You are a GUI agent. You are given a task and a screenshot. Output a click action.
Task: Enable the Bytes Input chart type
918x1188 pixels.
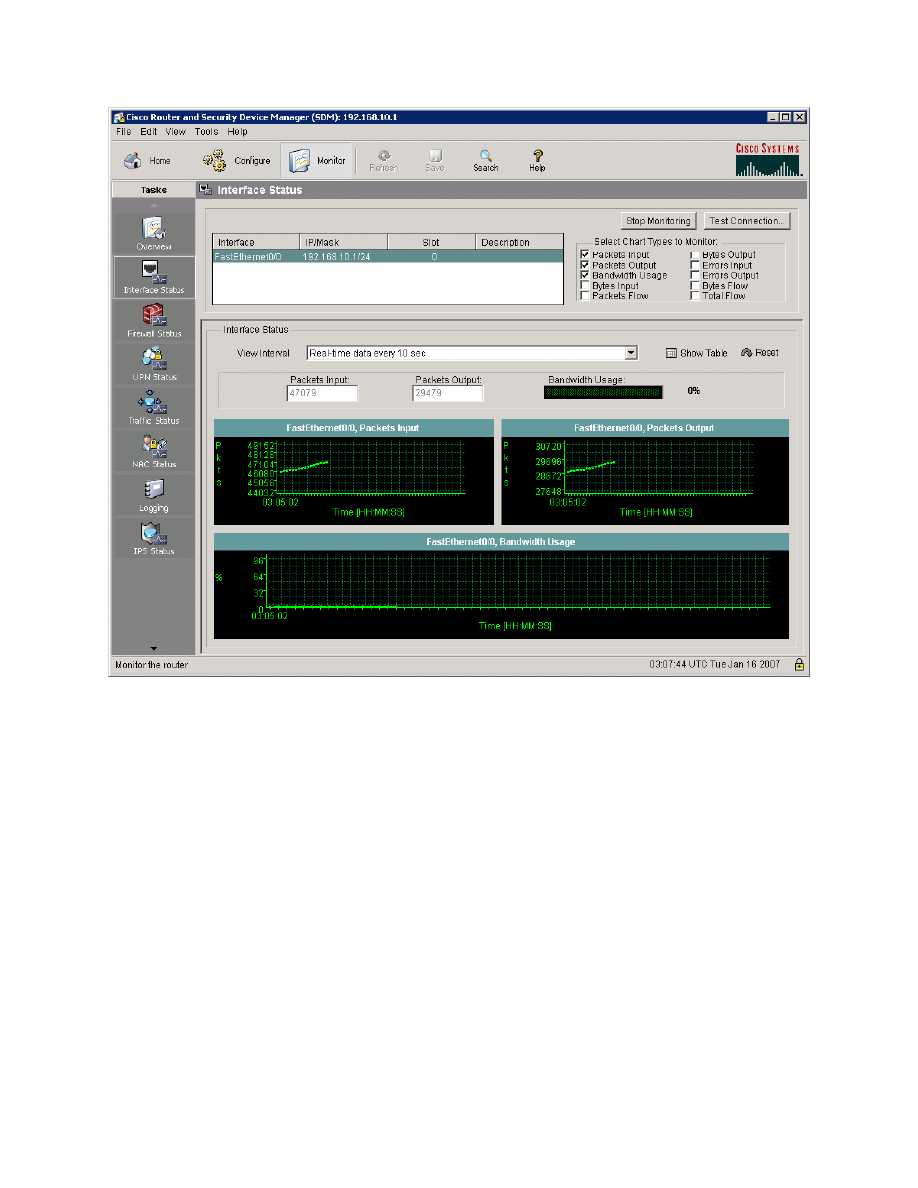point(585,286)
